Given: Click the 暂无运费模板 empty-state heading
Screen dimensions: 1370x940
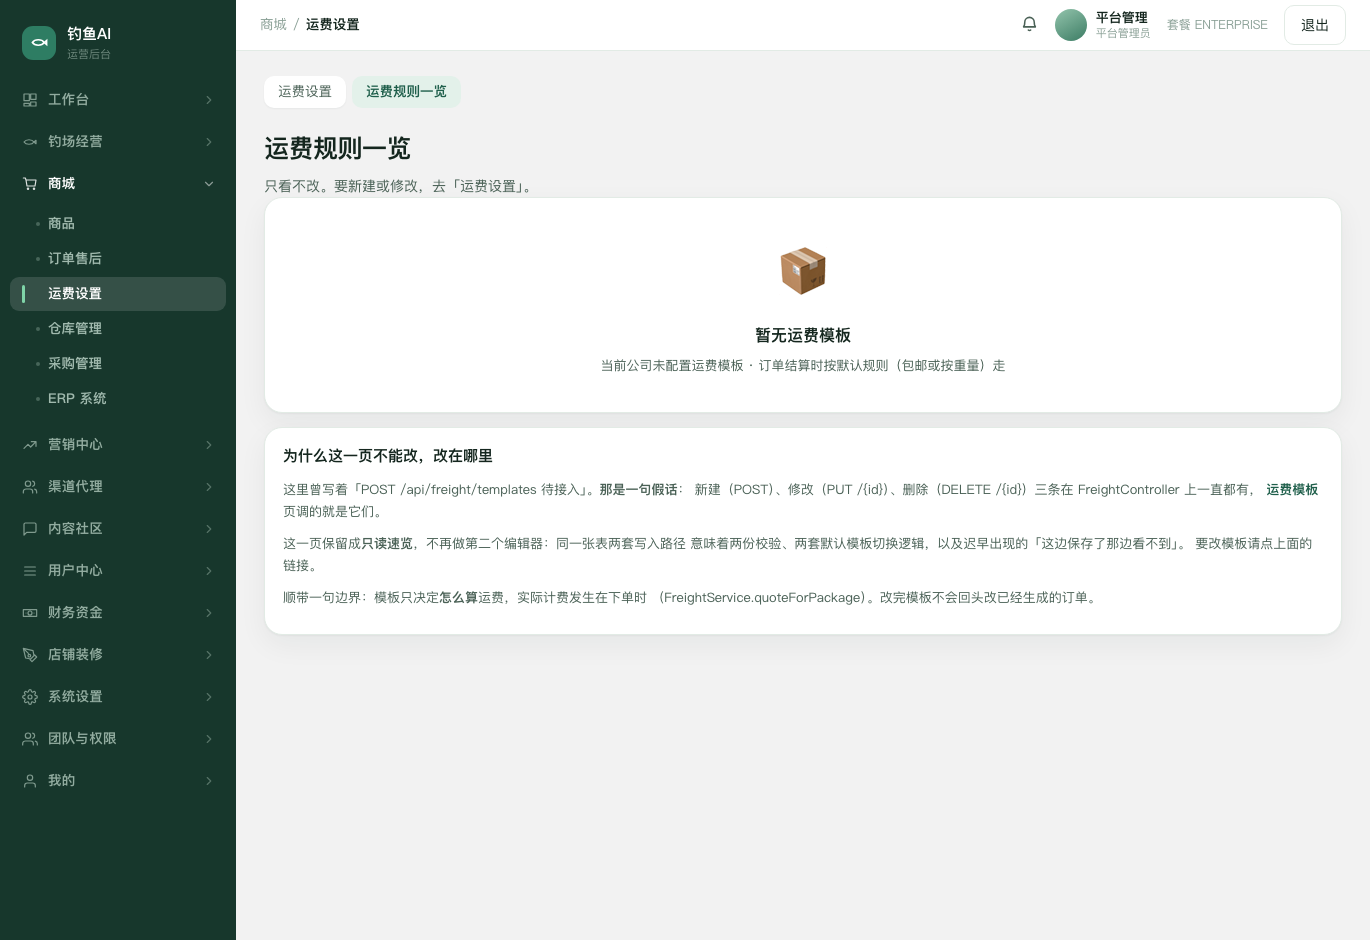Looking at the screenshot, I should coord(803,336).
